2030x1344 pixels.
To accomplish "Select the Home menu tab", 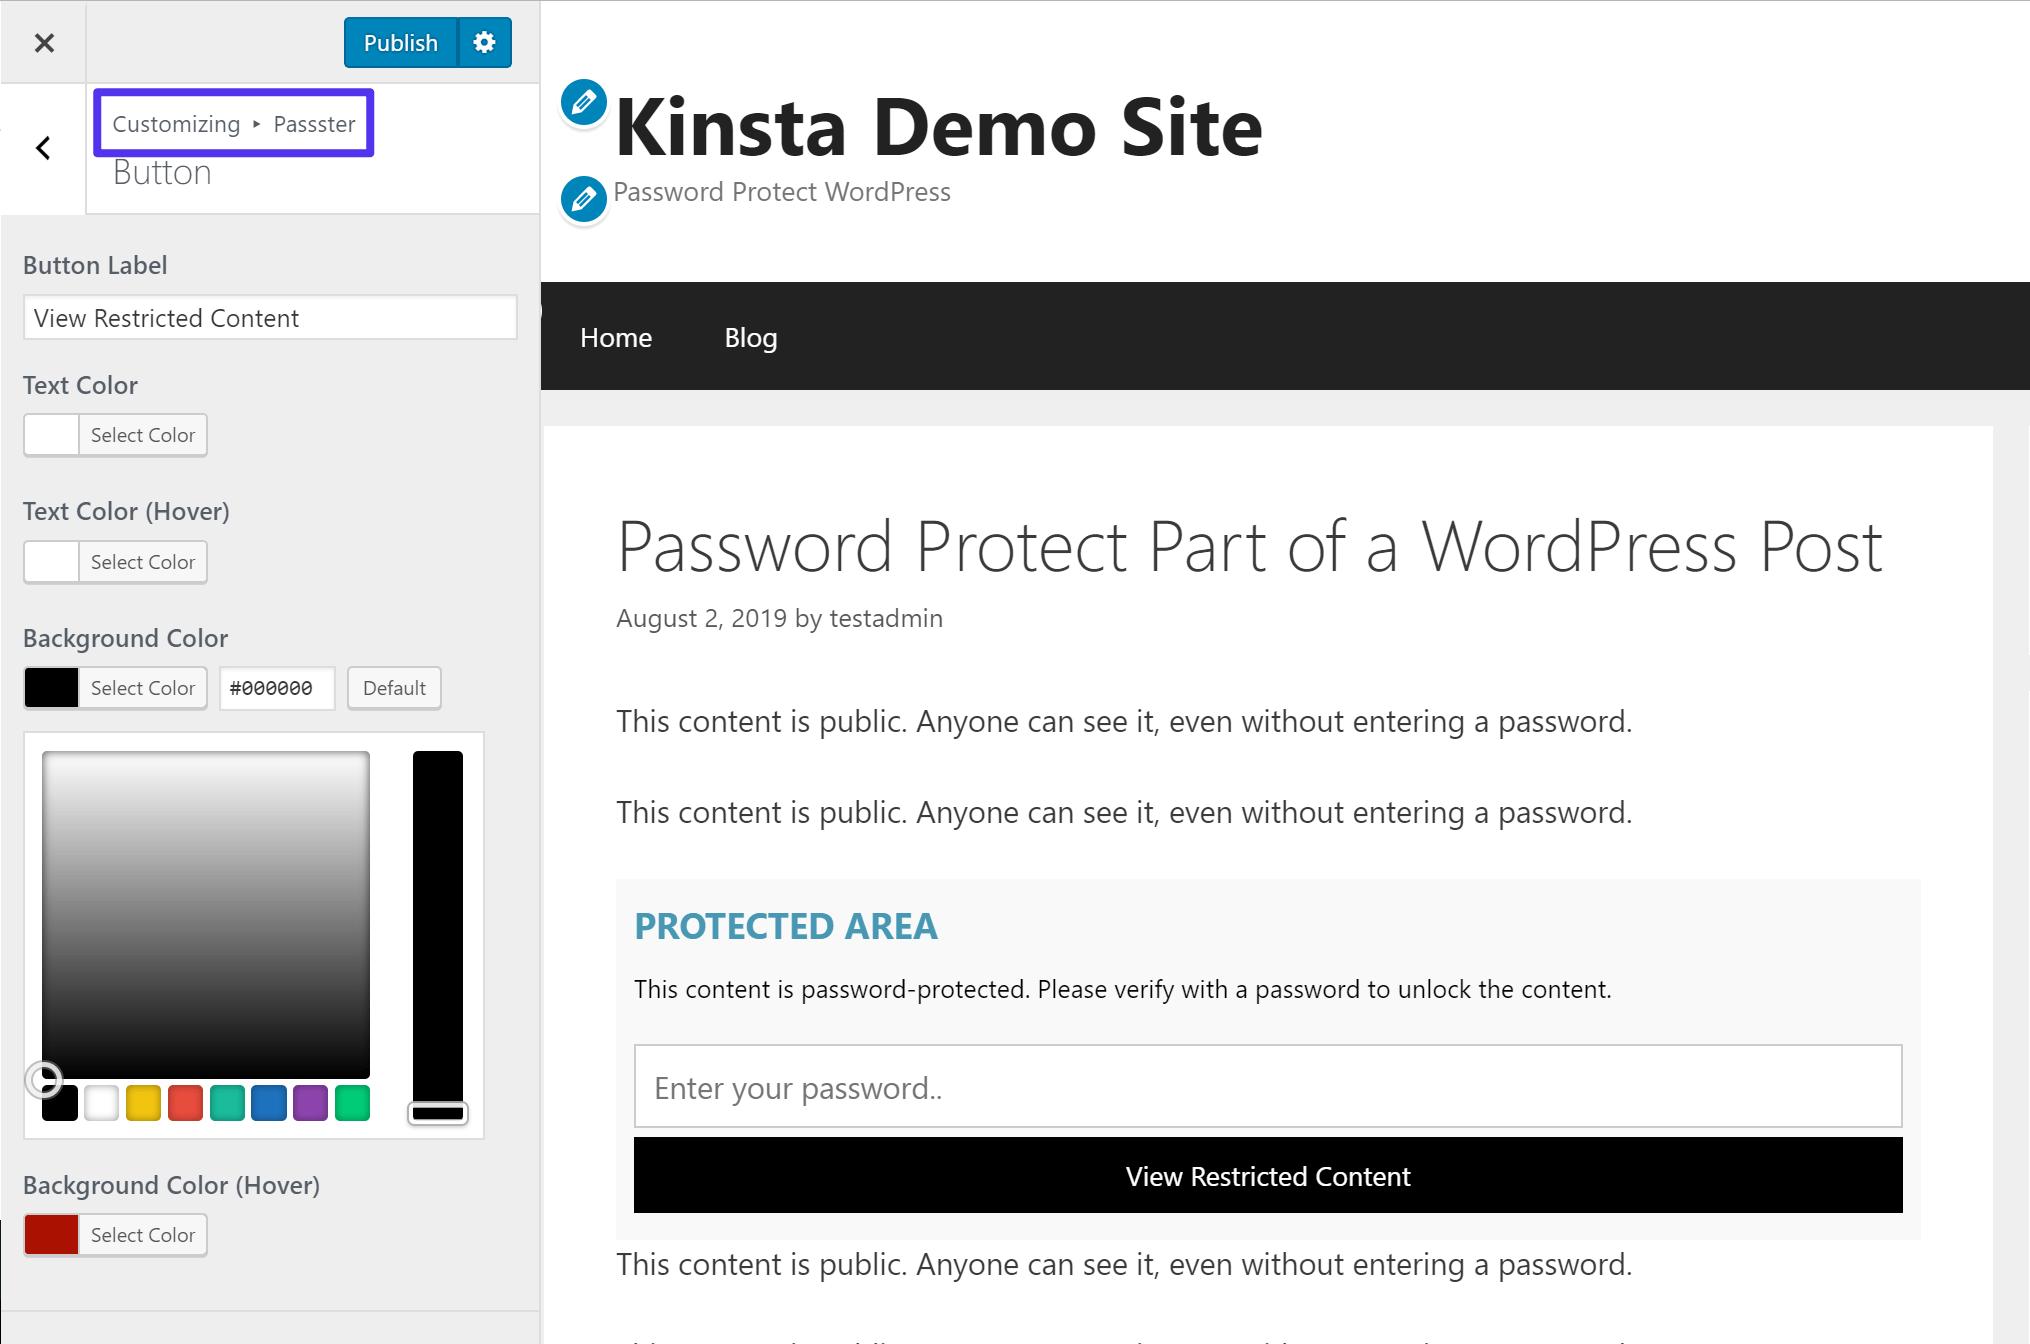I will 616,338.
